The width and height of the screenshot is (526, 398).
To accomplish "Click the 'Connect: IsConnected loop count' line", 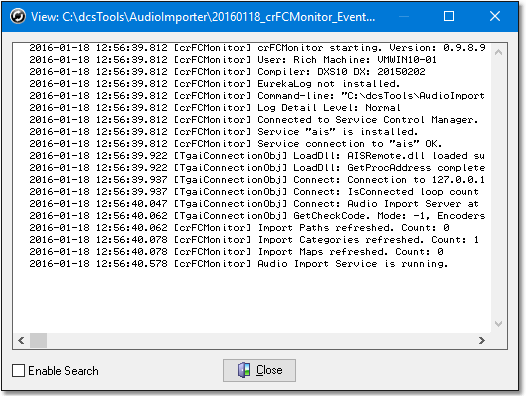I will pyautogui.click(x=254, y=192).
